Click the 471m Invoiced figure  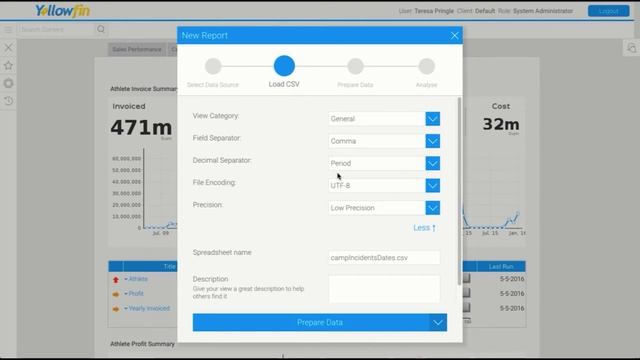coord(141,127)
